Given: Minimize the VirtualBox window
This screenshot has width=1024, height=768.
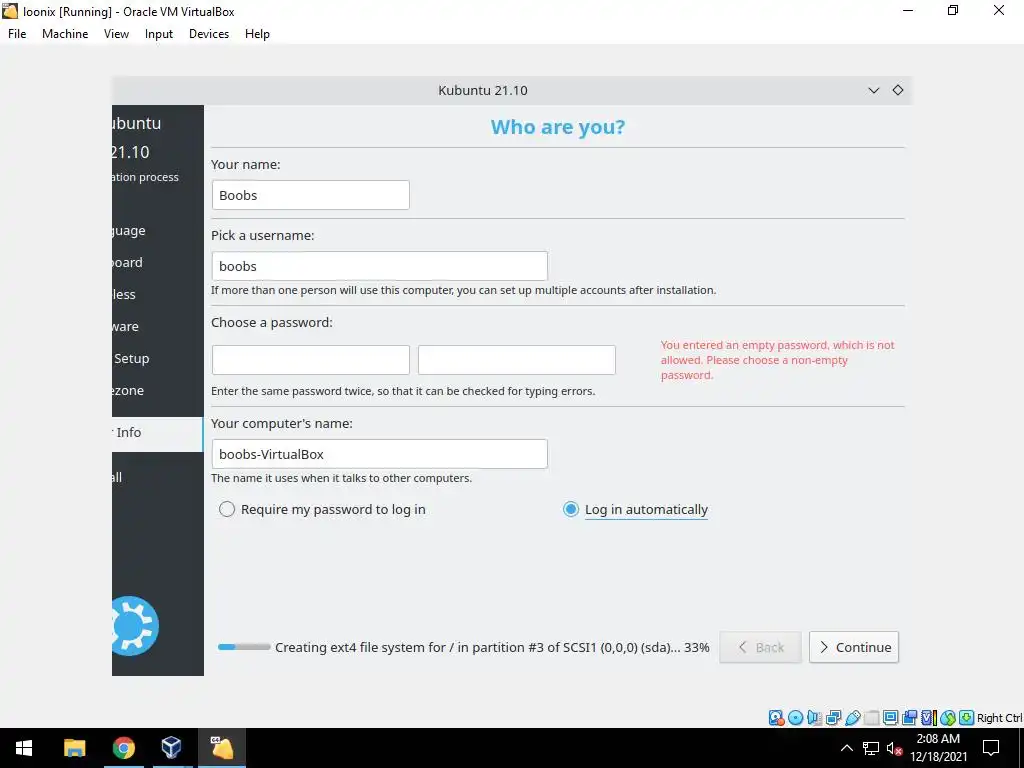Looking at the screenshot, I should (x=908, y=10).
